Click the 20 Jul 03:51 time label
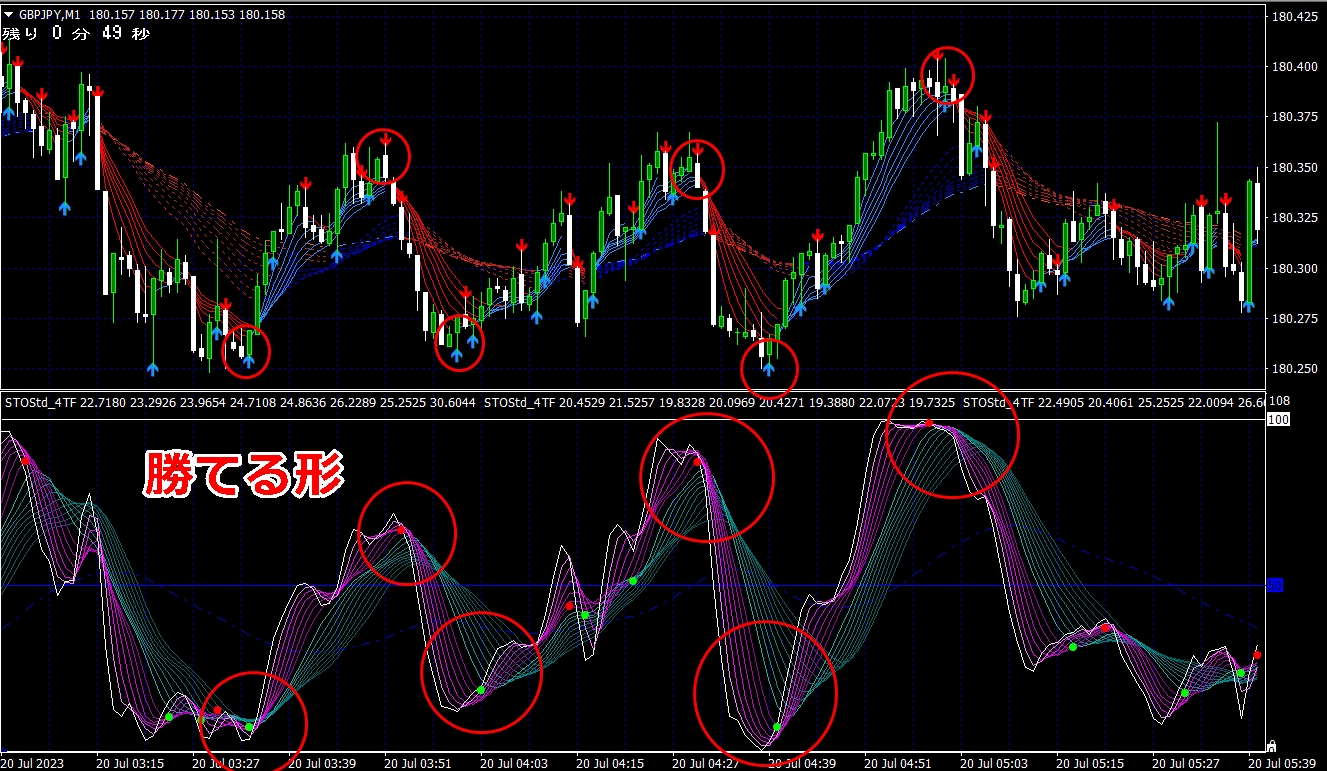1327x771 pixels. [x=419, y=763]
